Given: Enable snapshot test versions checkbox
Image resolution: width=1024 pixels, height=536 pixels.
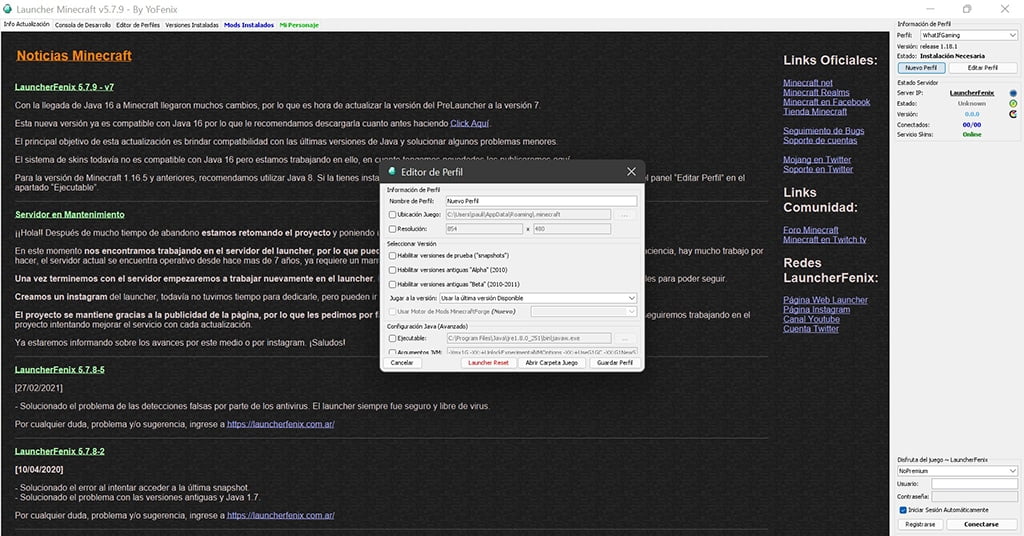Looking at the screenshot, I should click(392, 256).
